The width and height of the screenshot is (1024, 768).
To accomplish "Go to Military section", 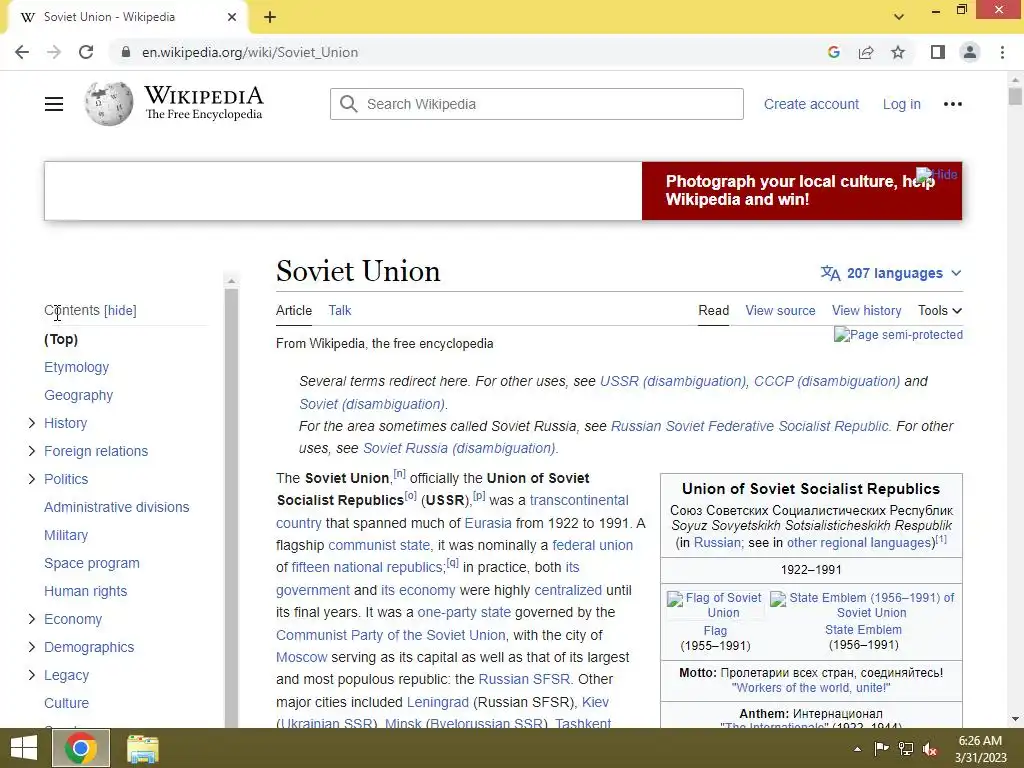I will click(66, 535).
